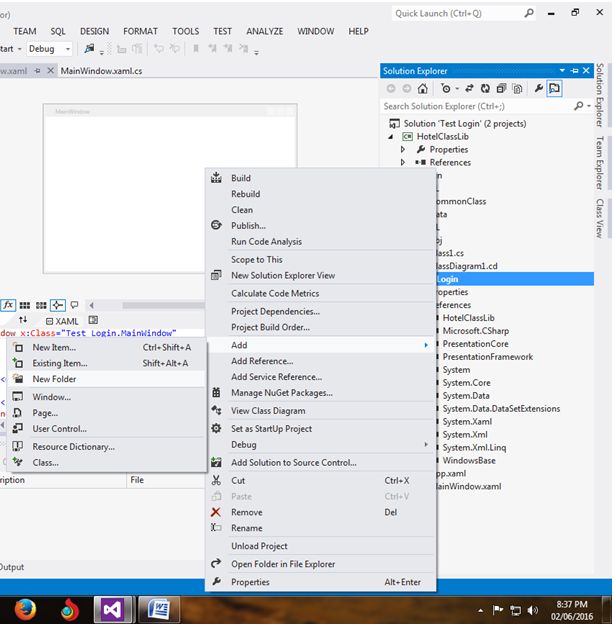Click the Show All Files icon in Solution Explorer

(x=517, y=88)
